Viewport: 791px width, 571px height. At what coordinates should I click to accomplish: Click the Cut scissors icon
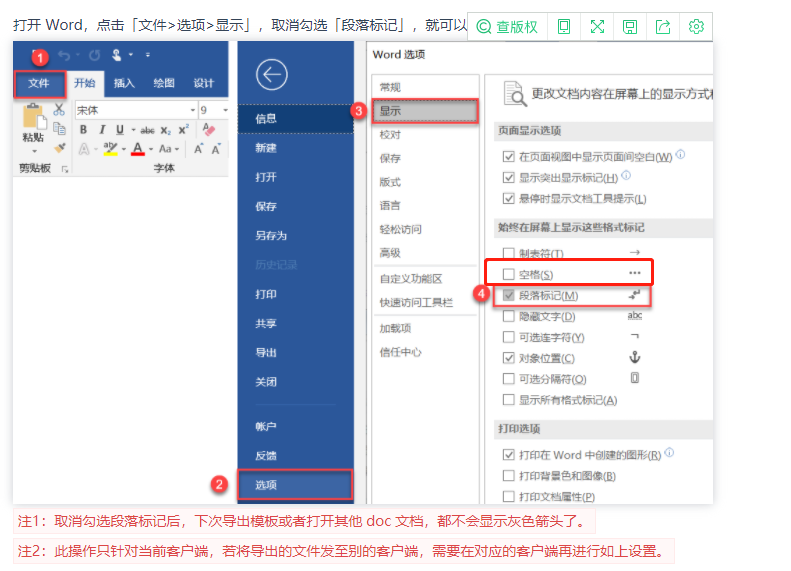[59, 109]
